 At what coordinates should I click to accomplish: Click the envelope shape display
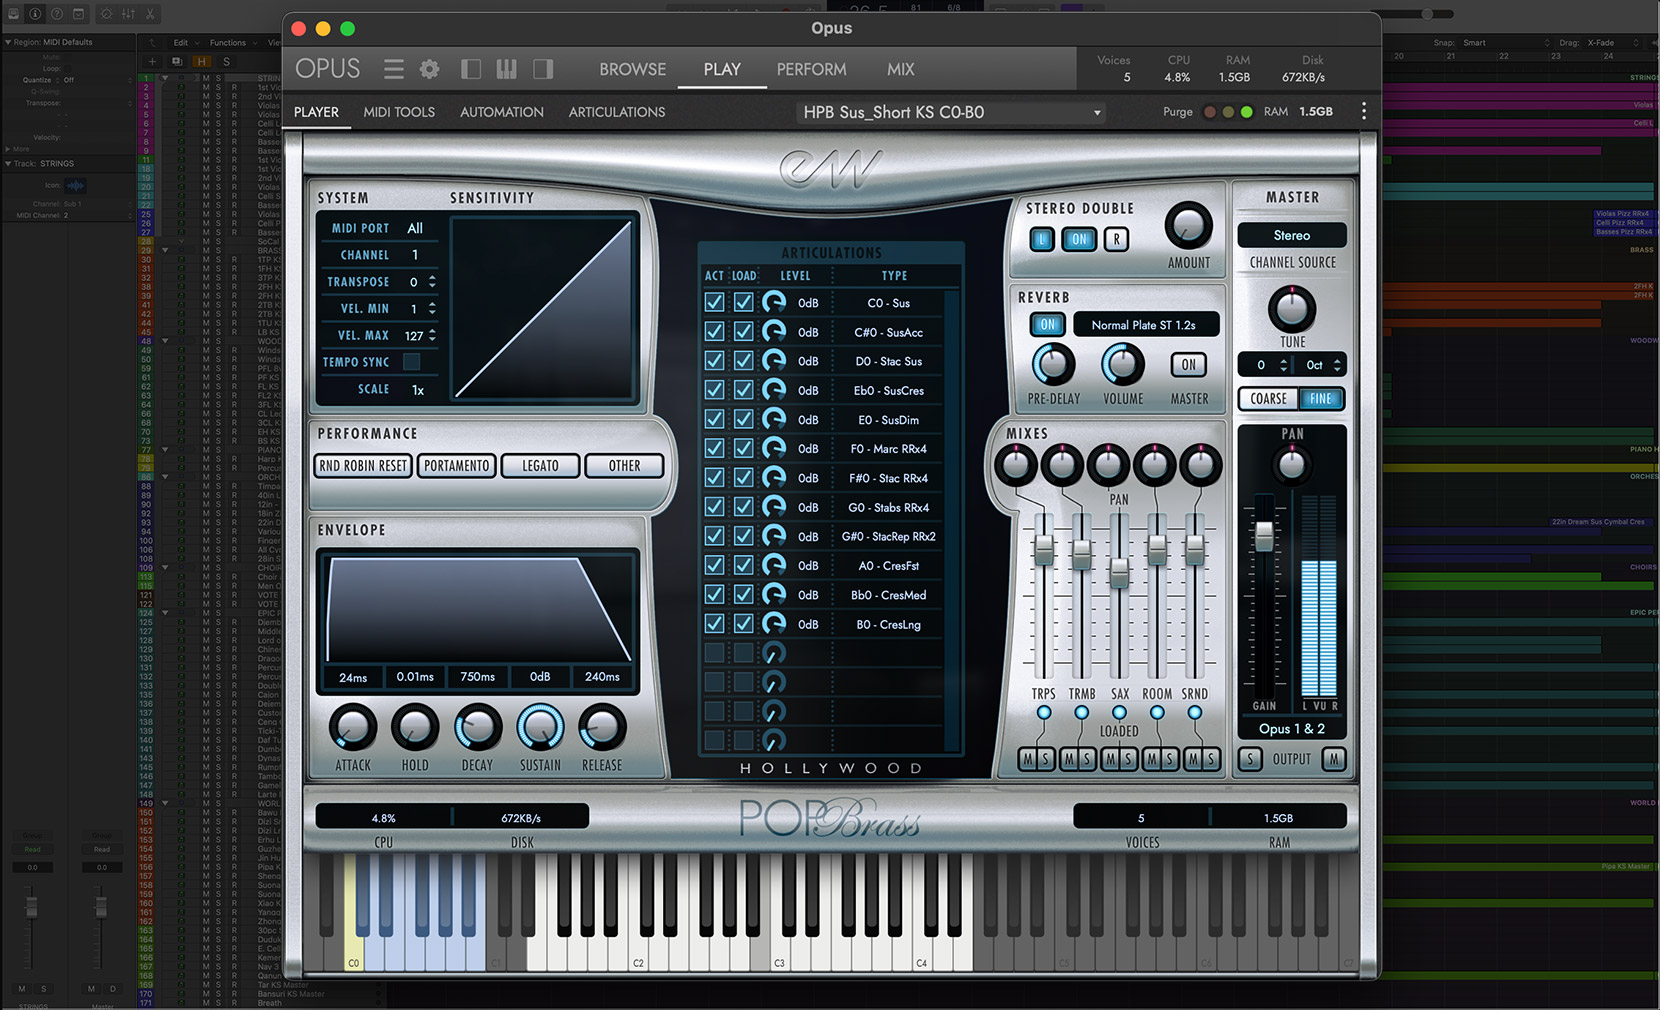pyautogui.click(x=479, y=608)
